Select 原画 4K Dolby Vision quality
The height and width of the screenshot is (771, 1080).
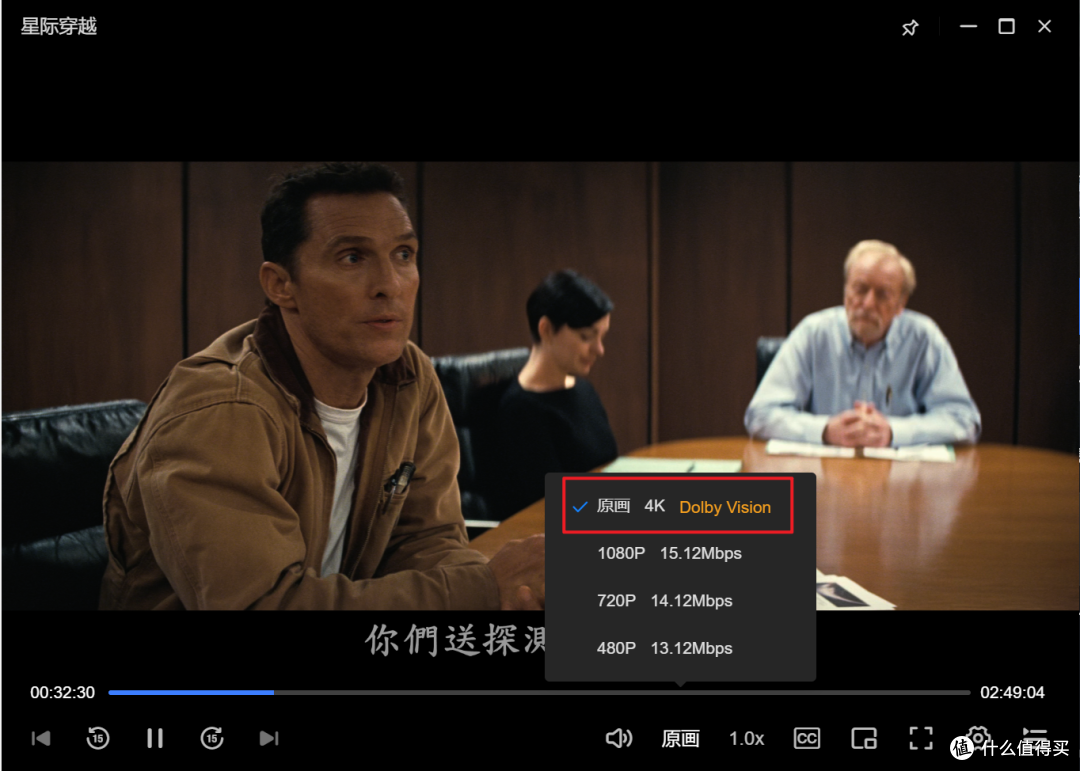click(x=680, y=507)
